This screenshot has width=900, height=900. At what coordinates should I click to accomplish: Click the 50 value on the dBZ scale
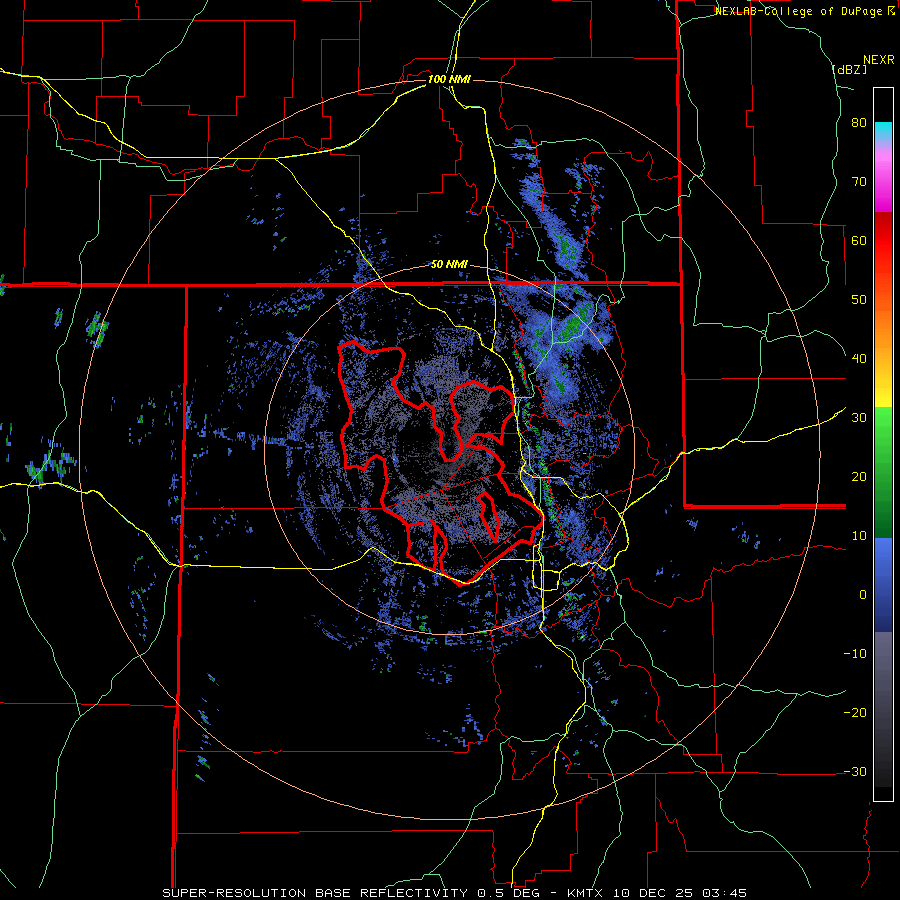(x=859, y=300)
